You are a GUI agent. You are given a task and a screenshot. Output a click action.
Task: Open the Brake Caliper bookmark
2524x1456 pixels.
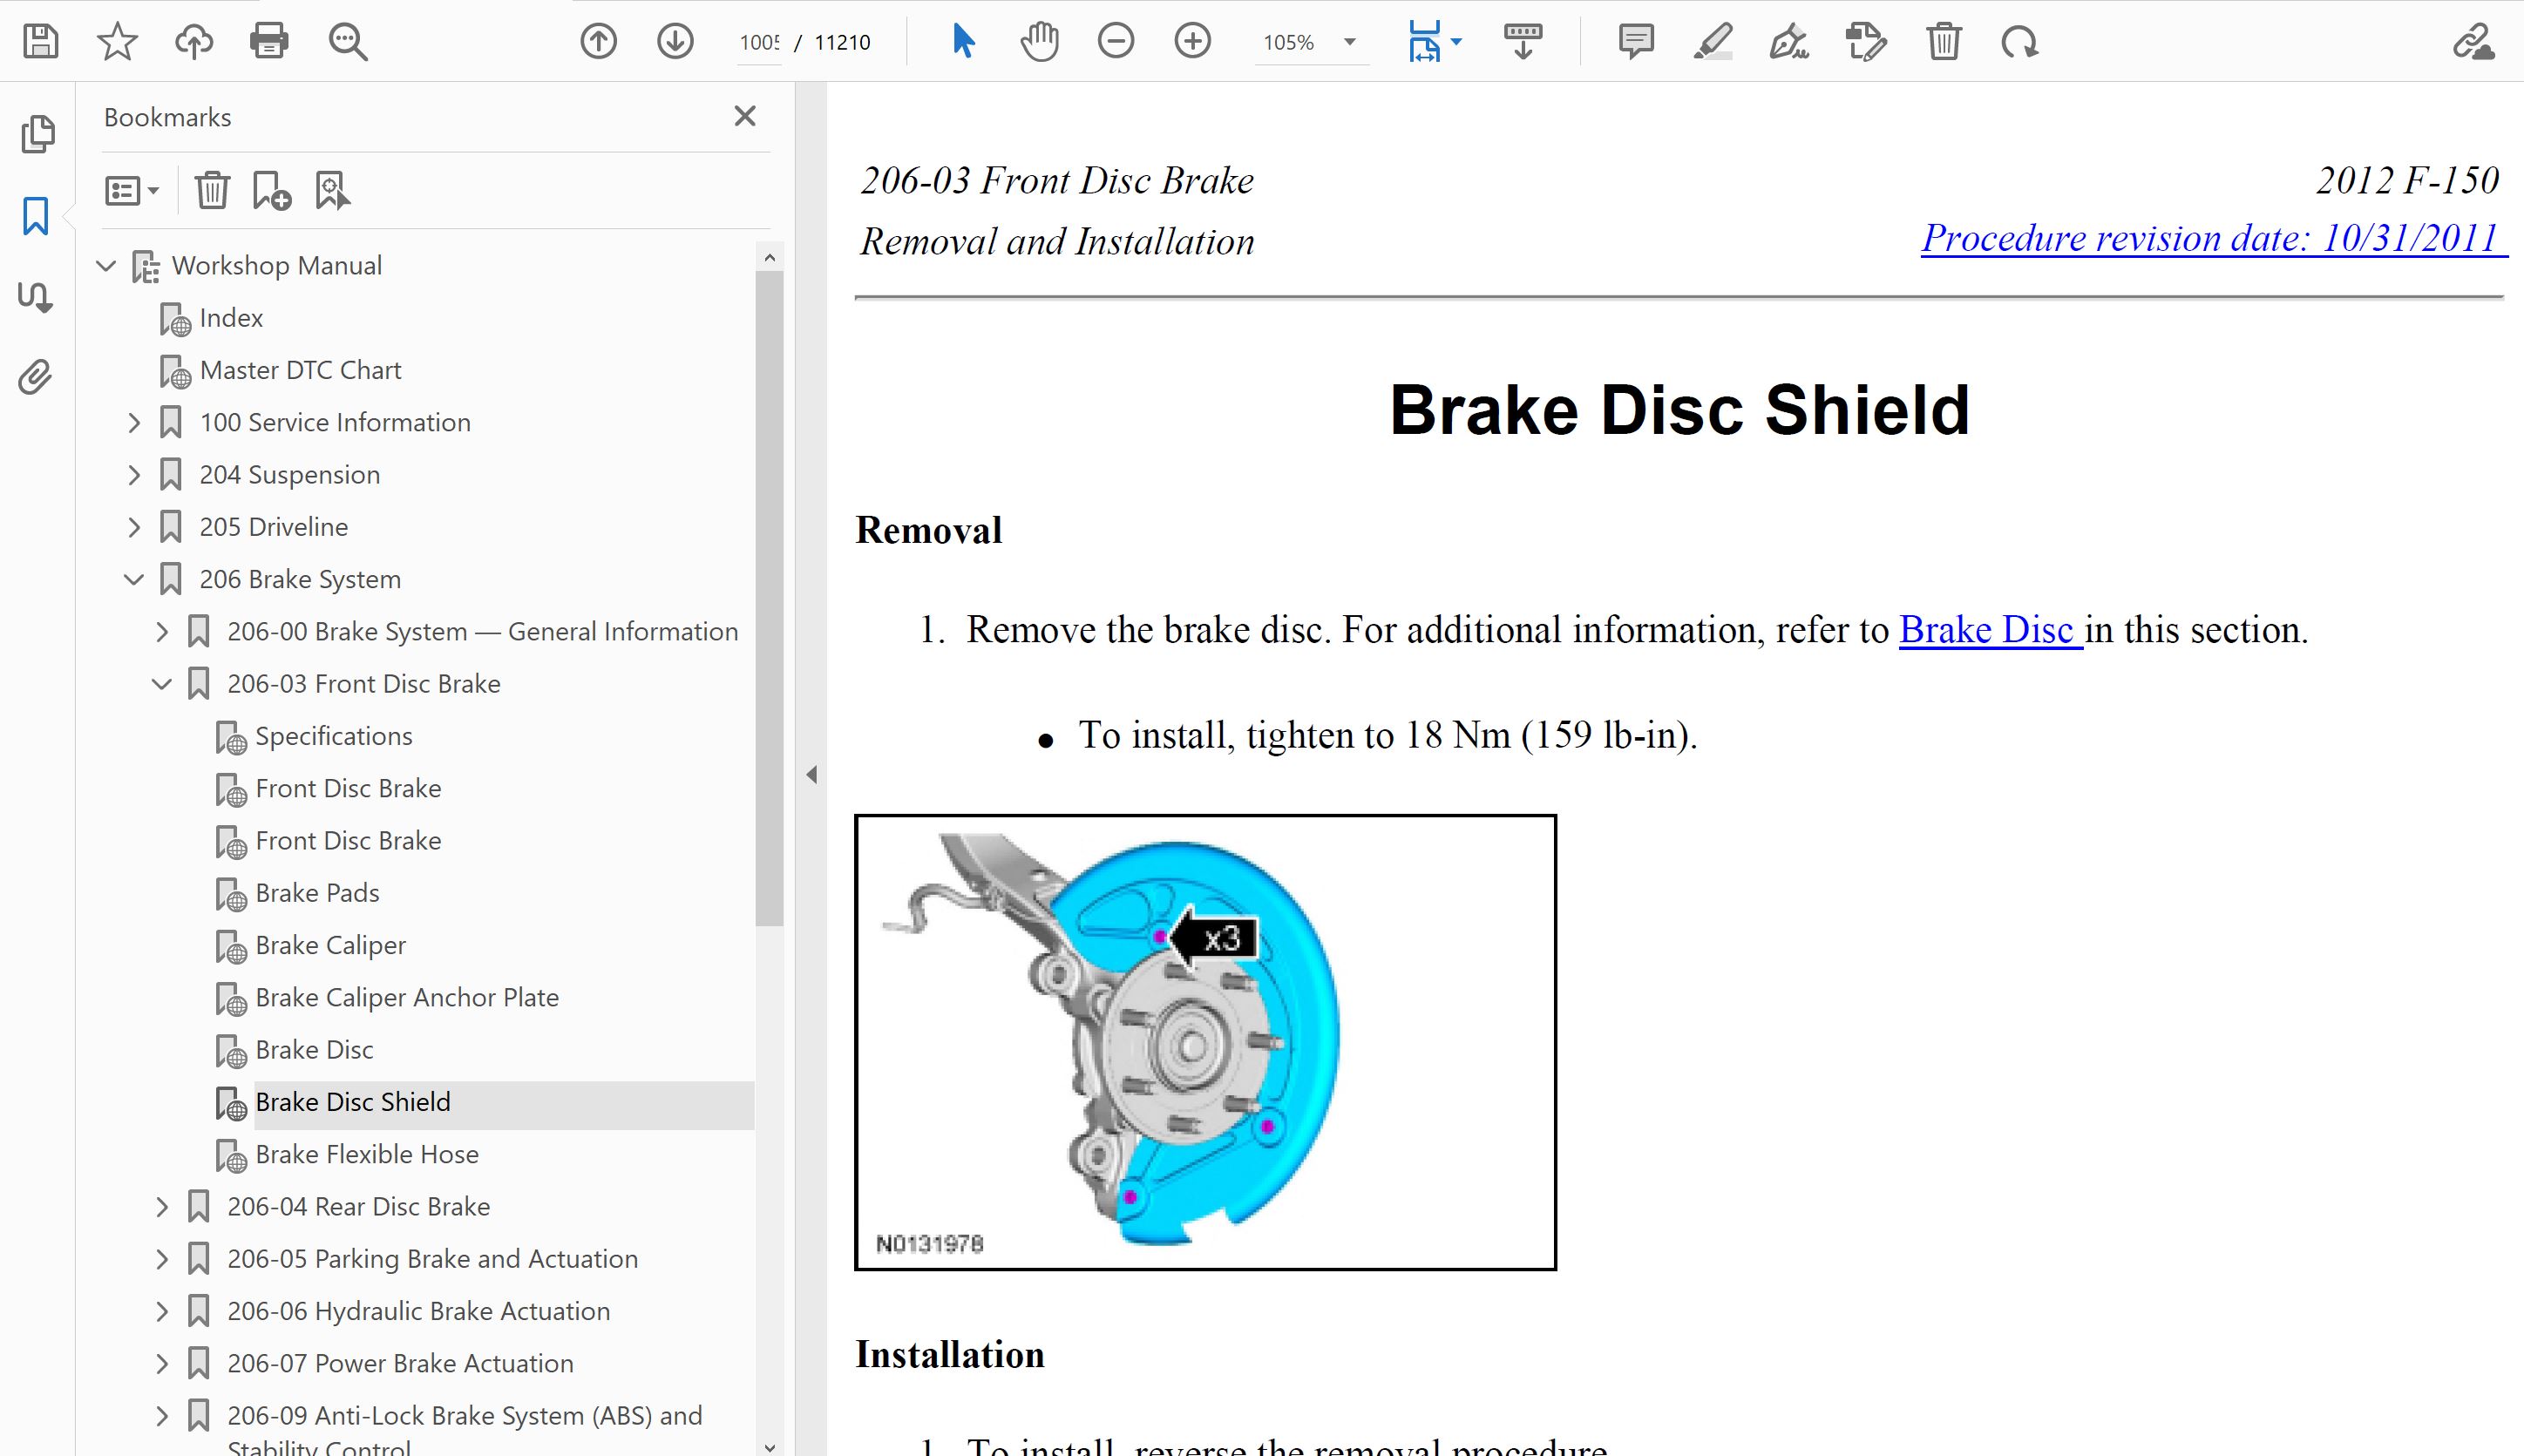point(330,945)
